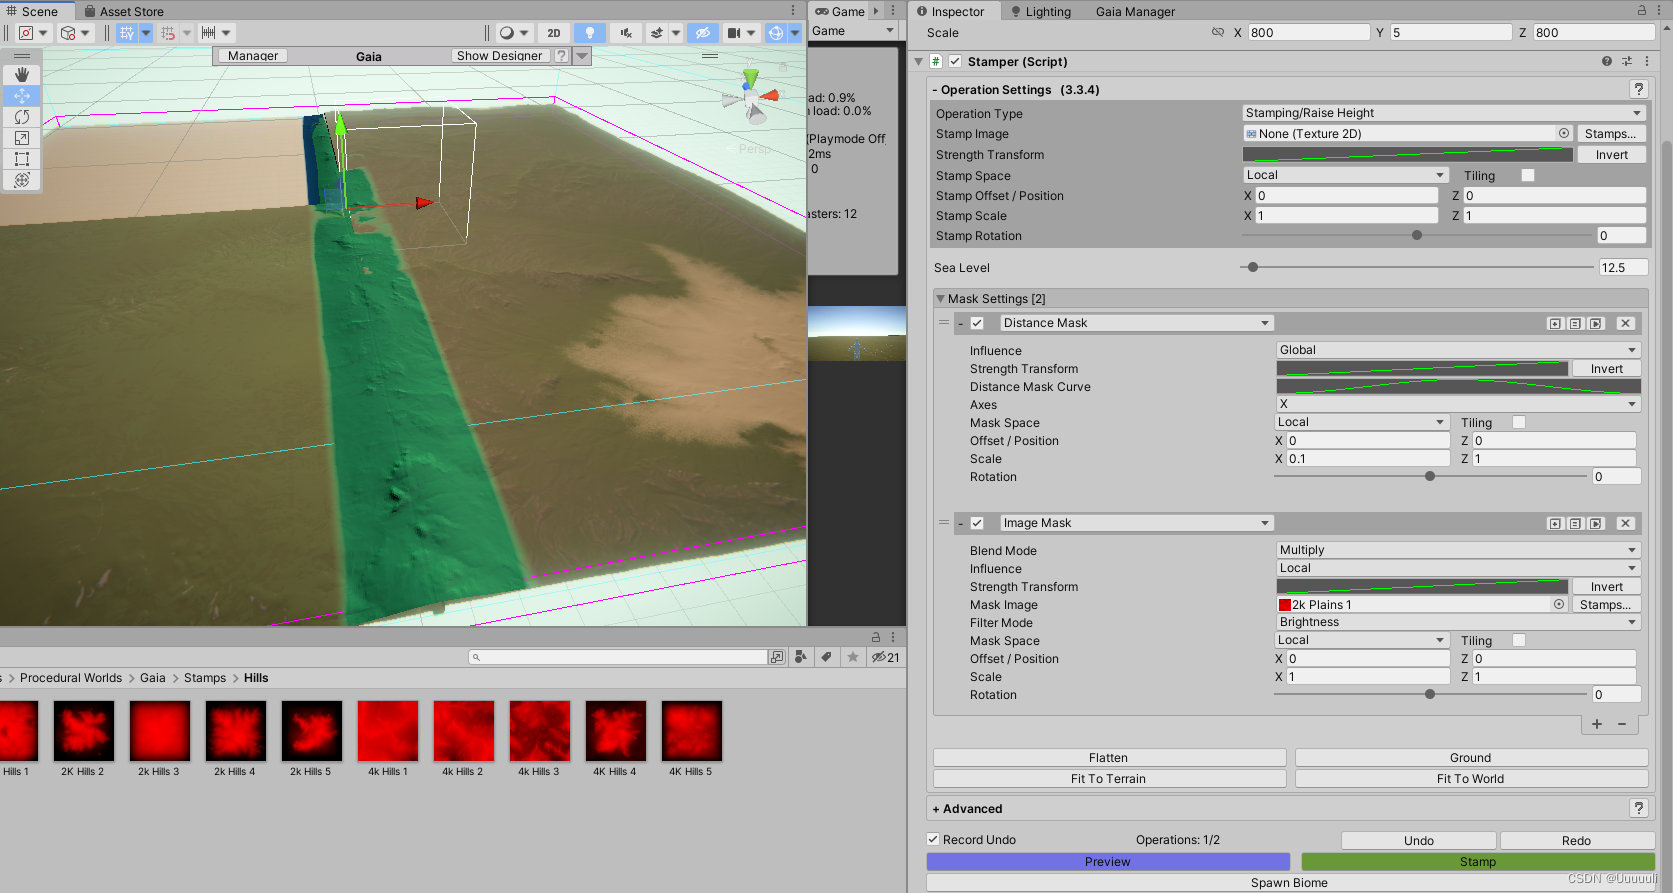Enable Stamp Space Tiling checkbox

pyautogui.click(x=1528, y=175)
